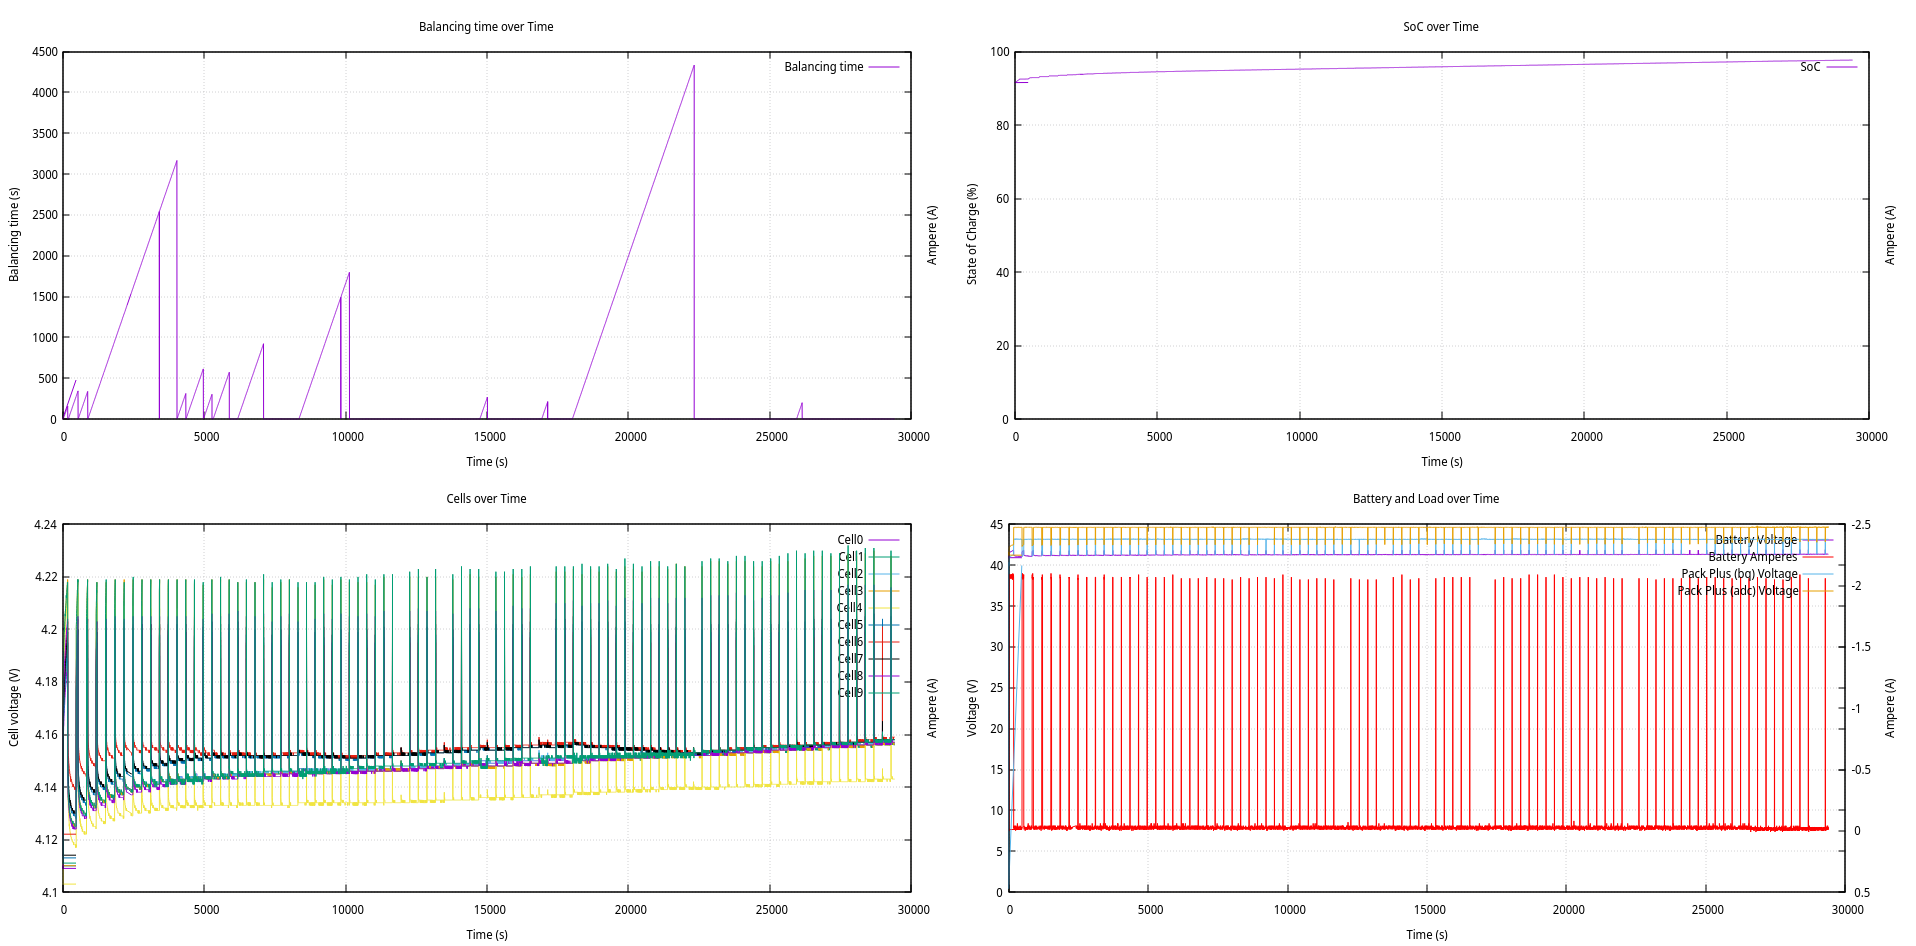1916x946 pixels.
Task: Click the -2.5 tick on Battery chart right axis
Action: [1861, 525]
